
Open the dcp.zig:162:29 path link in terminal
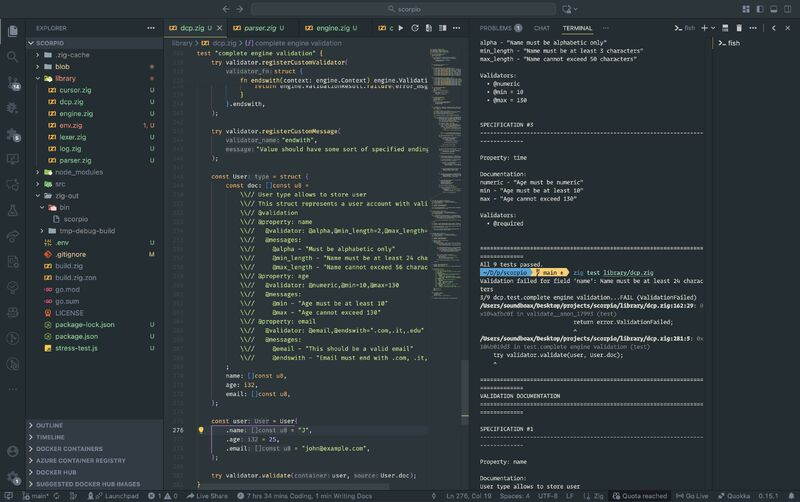pos(587,306)
